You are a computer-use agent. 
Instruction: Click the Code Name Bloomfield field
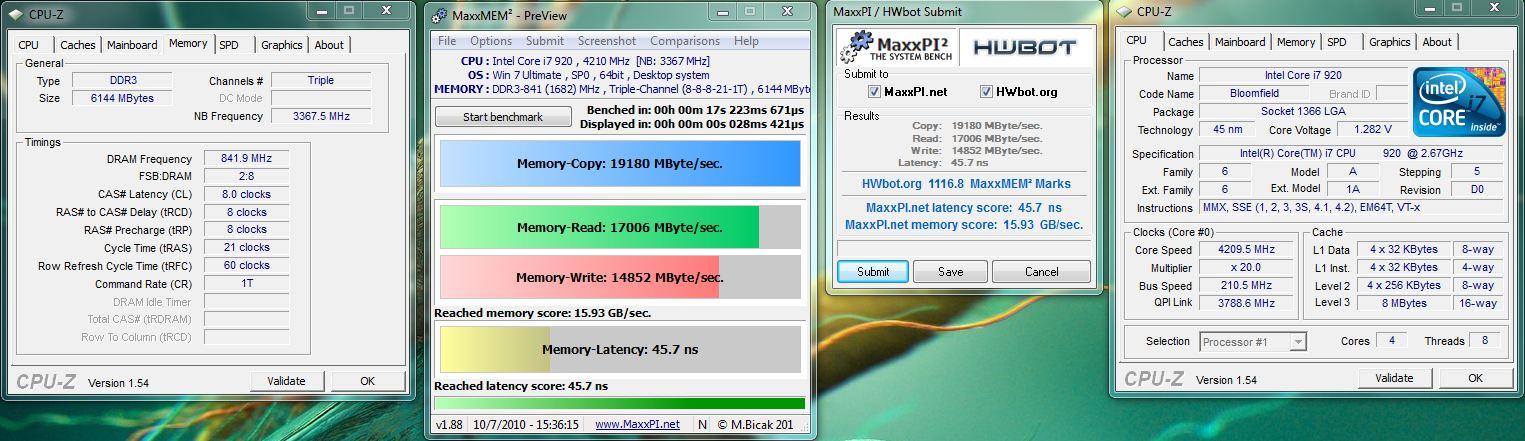point(1253,94)
